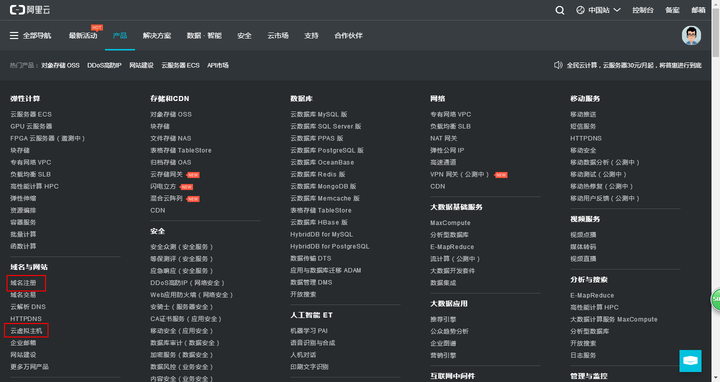Image resolution: width=720 pixels, height=382 pixels.
Task: Click API市场 in hot products
Action: [218, 65]
